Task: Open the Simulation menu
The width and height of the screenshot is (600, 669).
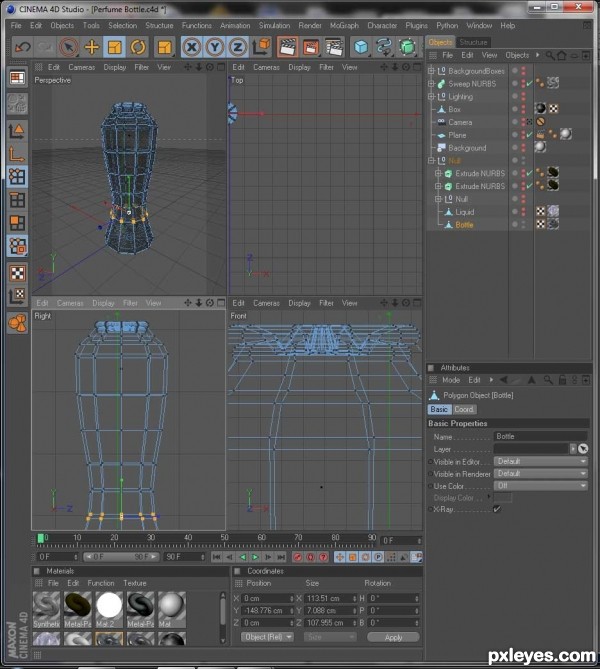Action: coord(274,26)
